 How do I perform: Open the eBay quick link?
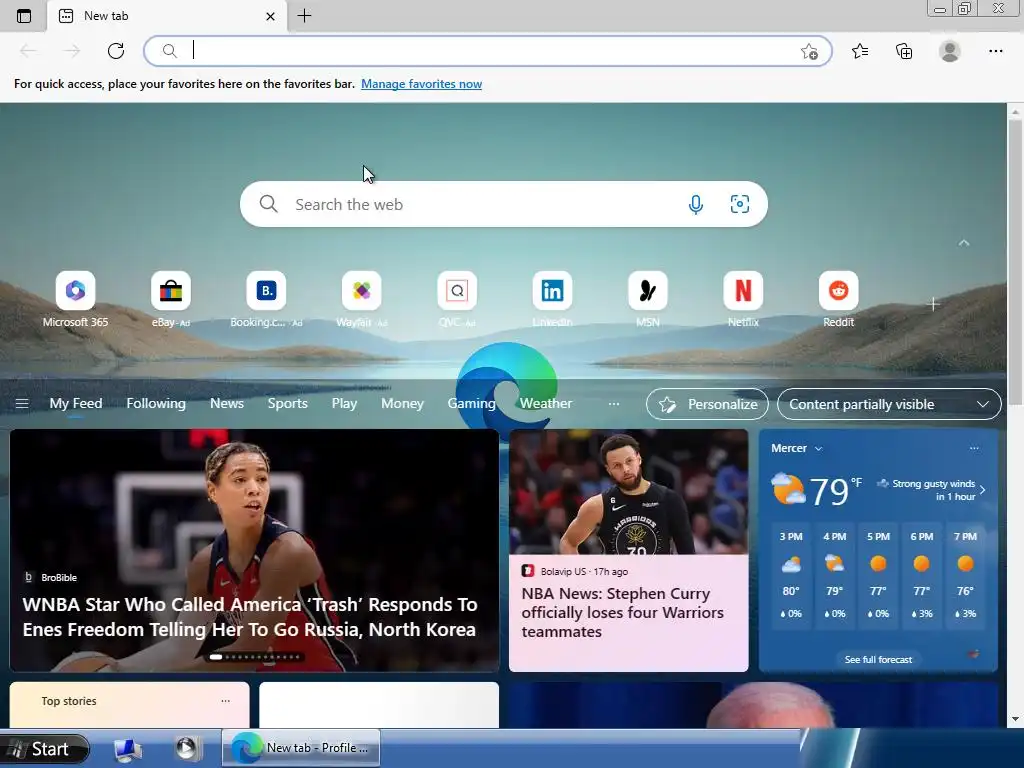170,300
